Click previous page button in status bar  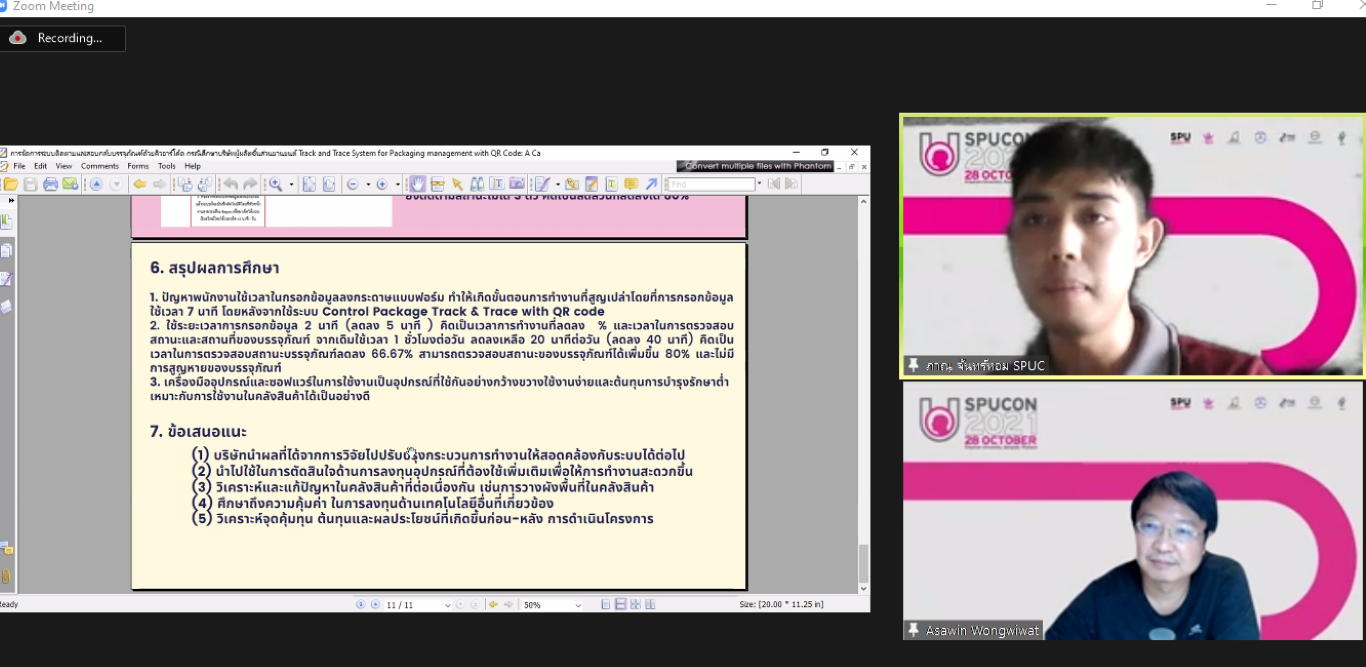point(375,605)
